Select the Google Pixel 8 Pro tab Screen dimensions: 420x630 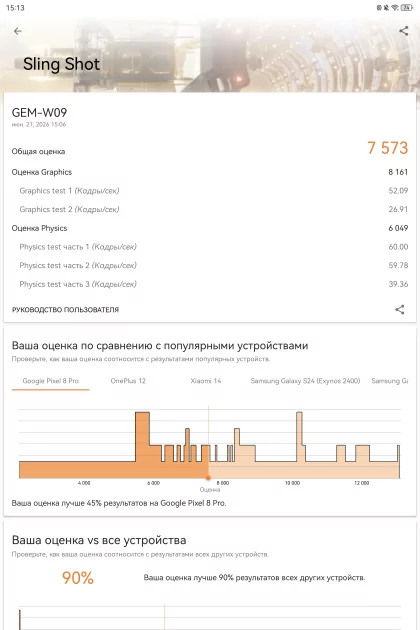coord(51,381)
